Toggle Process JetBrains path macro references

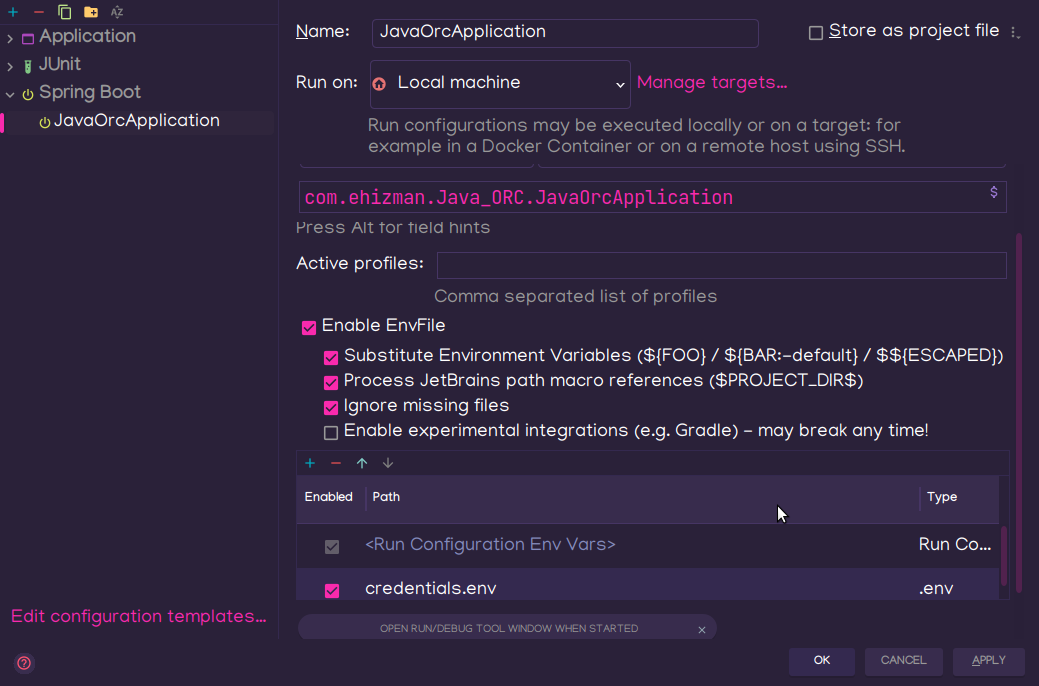[331, 382]
